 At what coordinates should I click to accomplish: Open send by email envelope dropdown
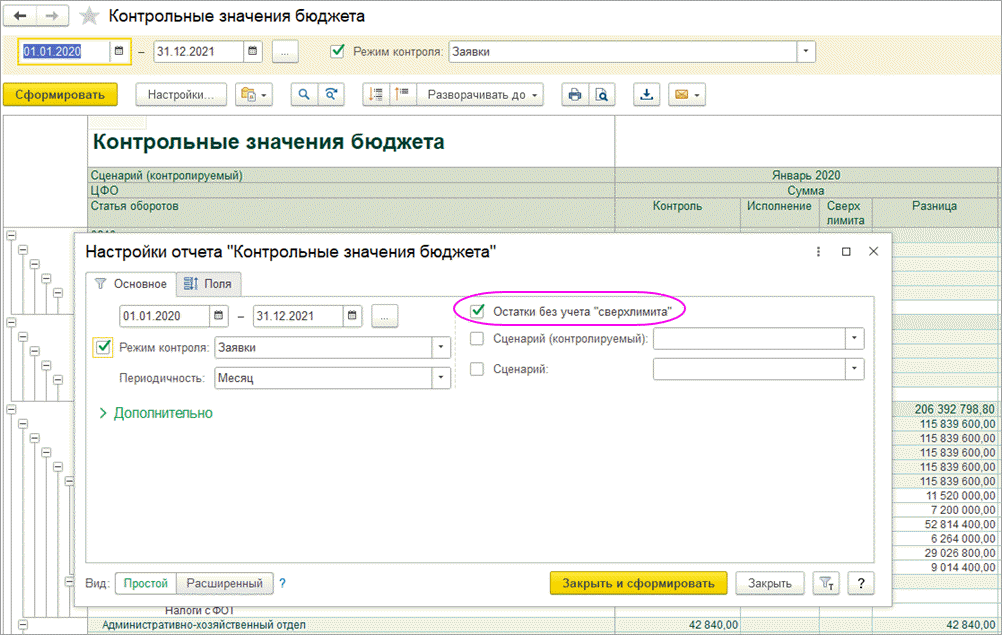(x=687, y=95)
